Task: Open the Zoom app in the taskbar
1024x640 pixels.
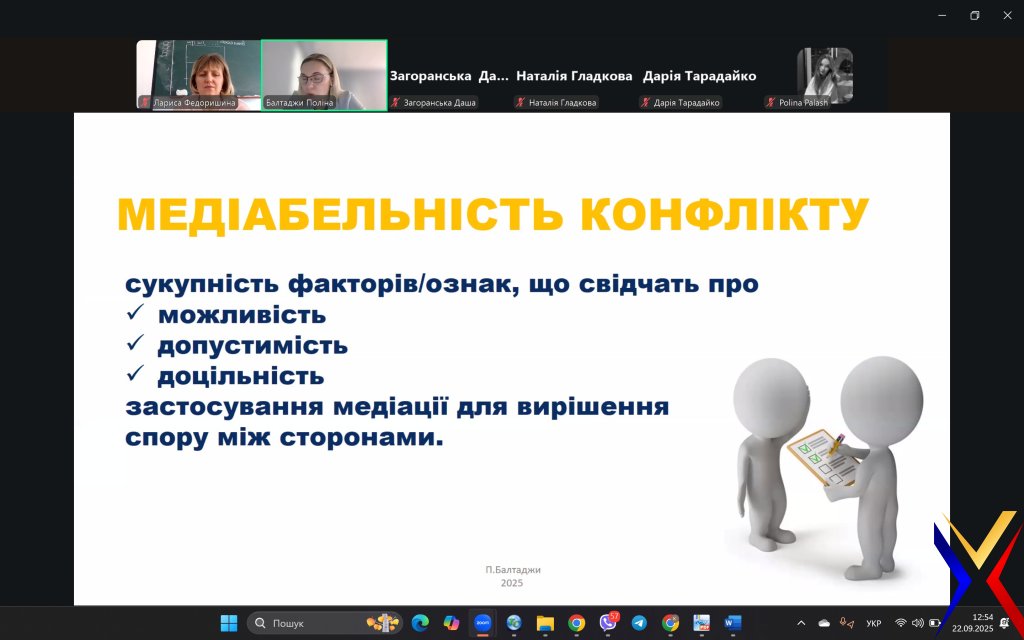Action: (x=483, y=623)
